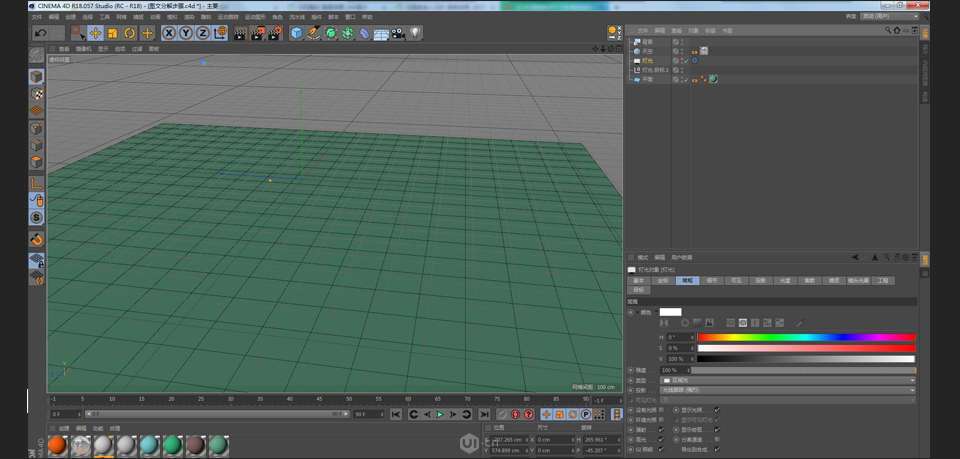Viewport: 960px width, 459px height.
Task: Toggle the 显示光照 checkbox
Action: (x=717, y=410)
